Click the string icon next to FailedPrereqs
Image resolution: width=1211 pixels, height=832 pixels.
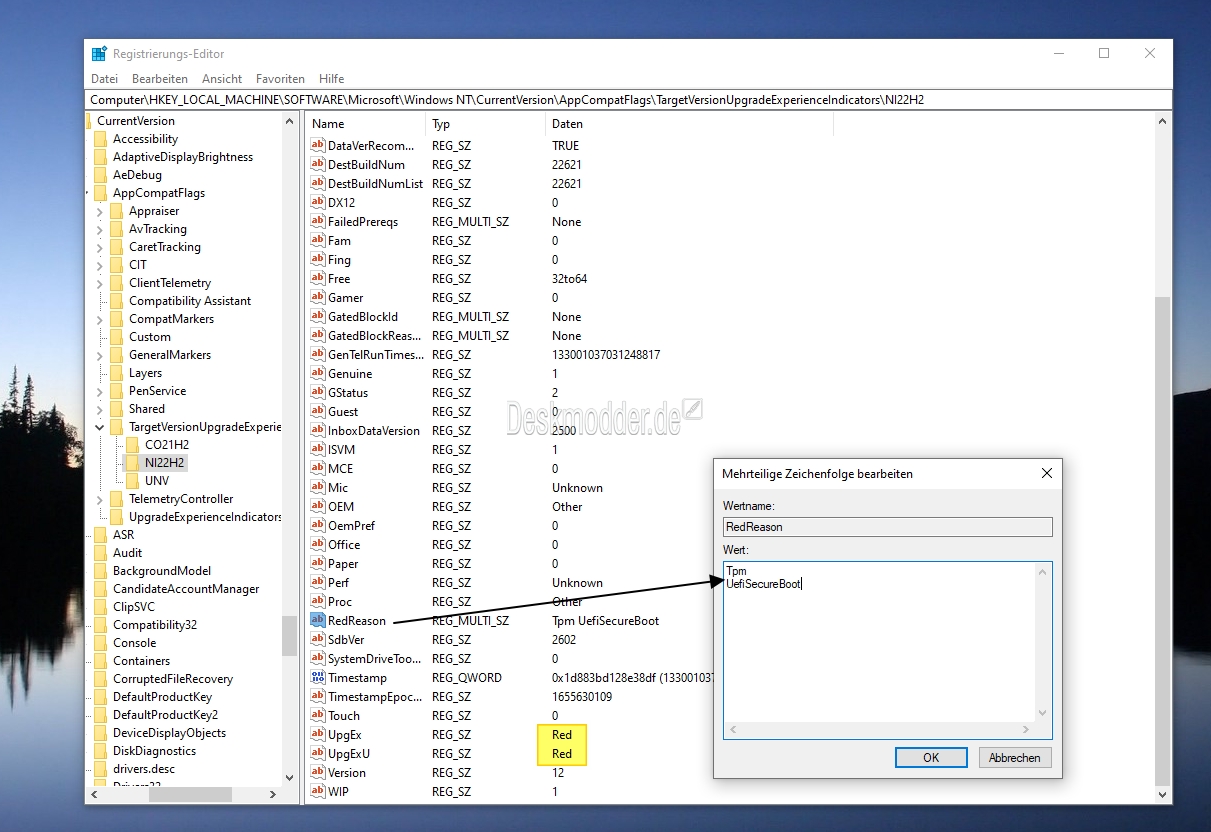(x=318, y=221)
